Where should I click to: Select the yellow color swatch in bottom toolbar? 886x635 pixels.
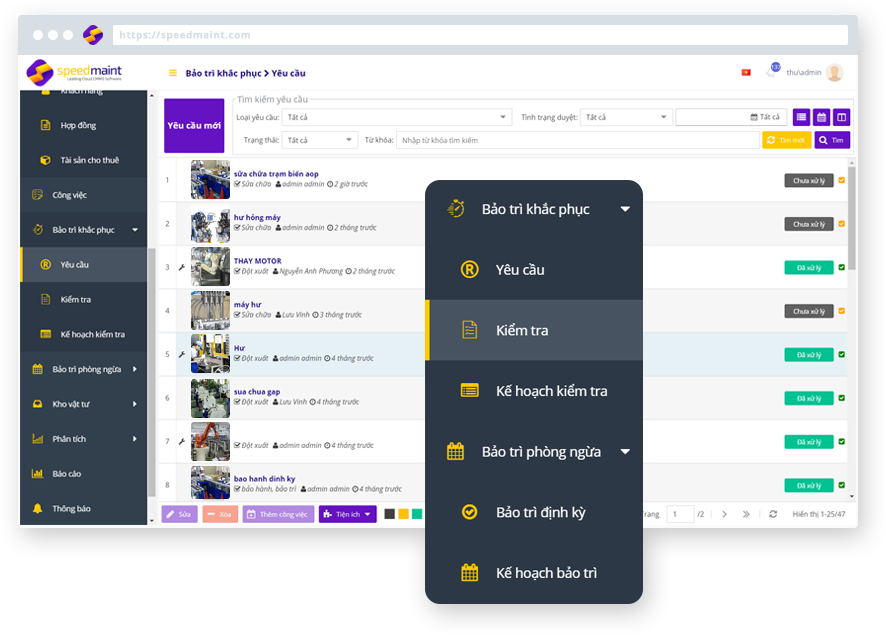403,514
